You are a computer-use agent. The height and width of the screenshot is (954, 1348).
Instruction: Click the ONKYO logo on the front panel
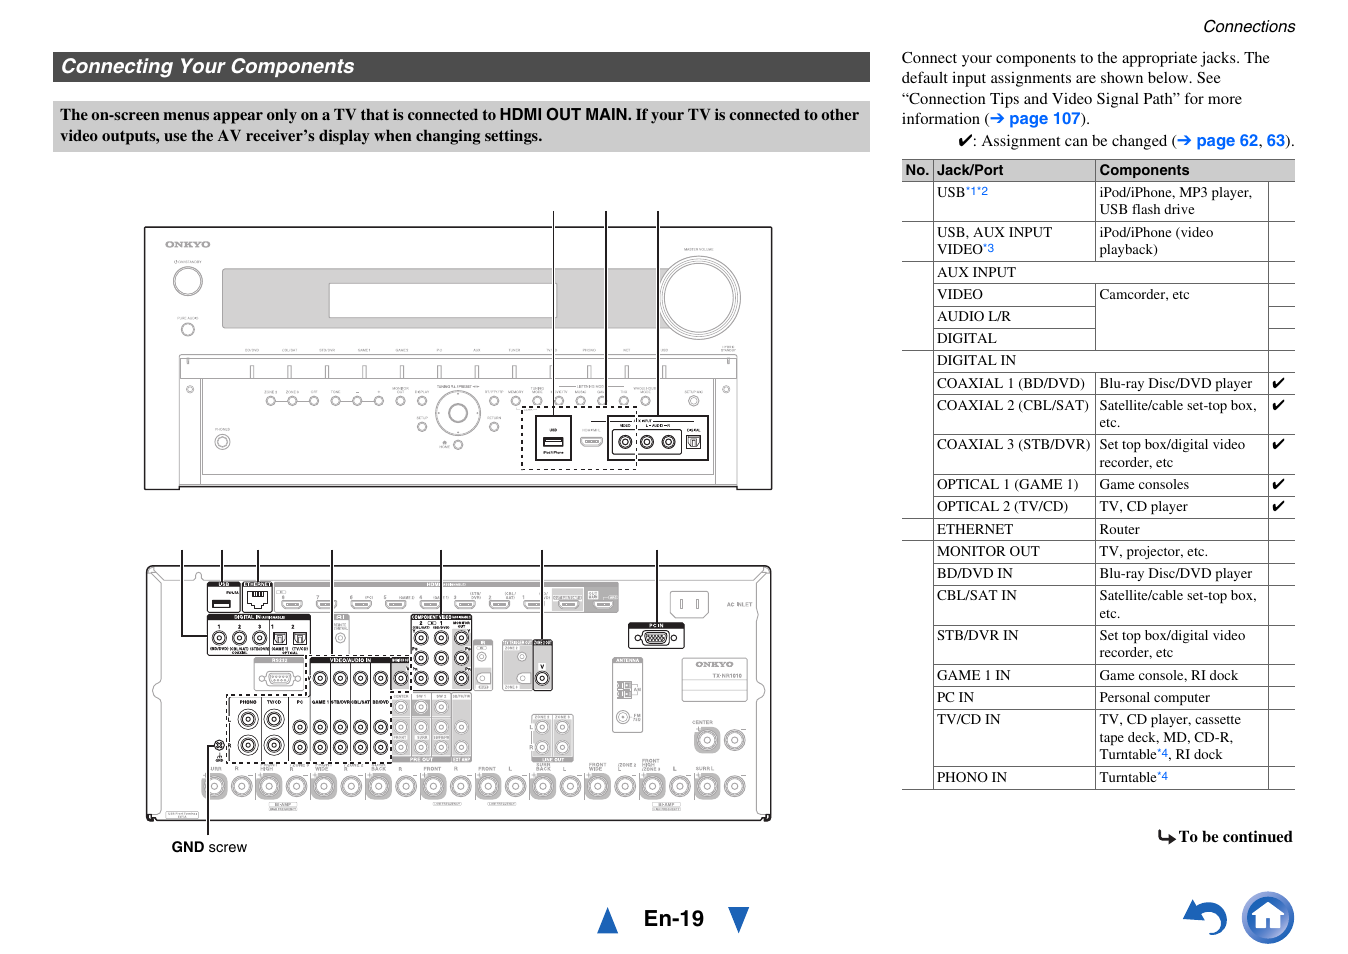(188, 244)
